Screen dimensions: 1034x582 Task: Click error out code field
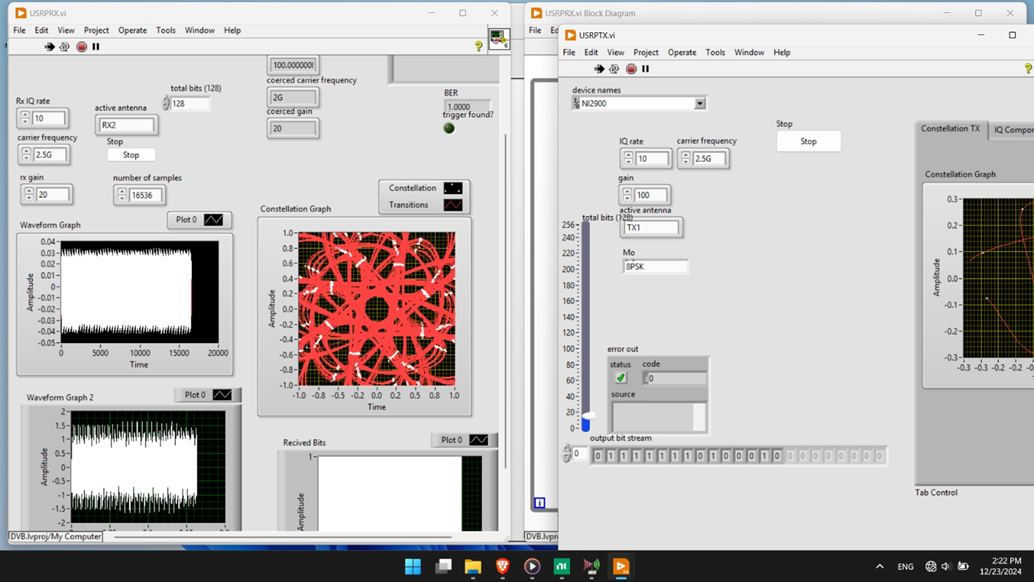coord(674,378)
